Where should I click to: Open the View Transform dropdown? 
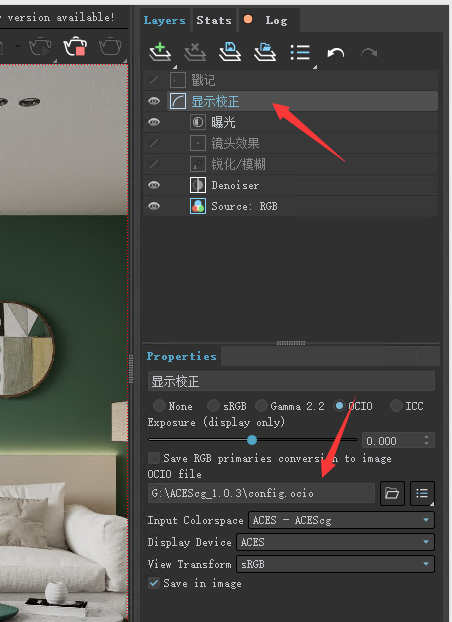click(335, 564)
